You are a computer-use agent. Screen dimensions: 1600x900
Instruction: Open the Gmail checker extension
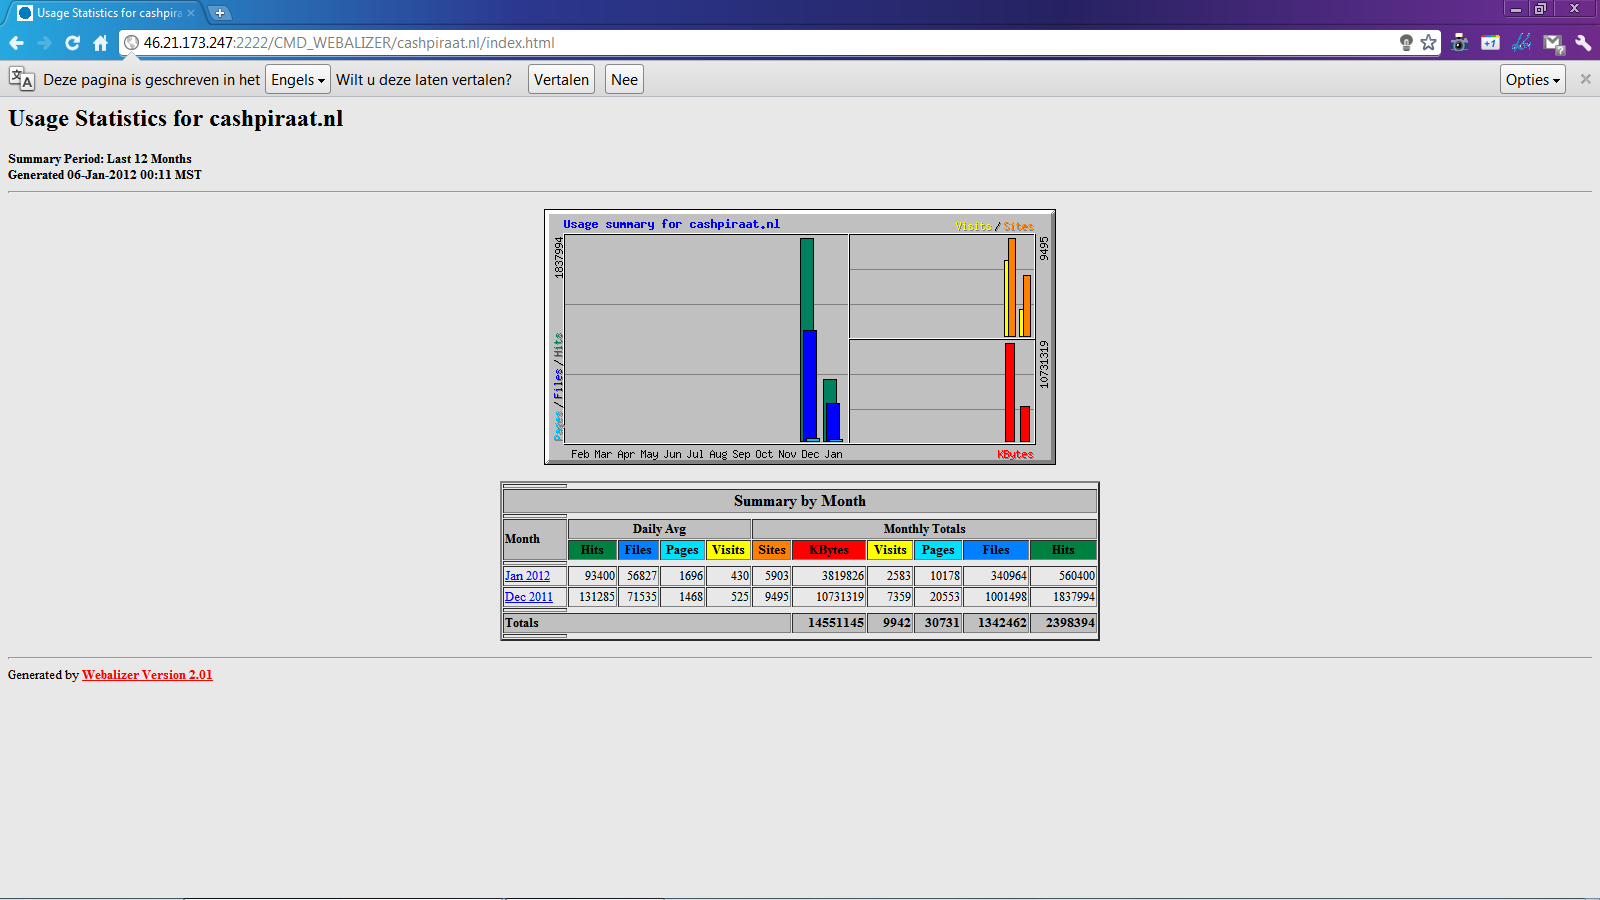1553,43
